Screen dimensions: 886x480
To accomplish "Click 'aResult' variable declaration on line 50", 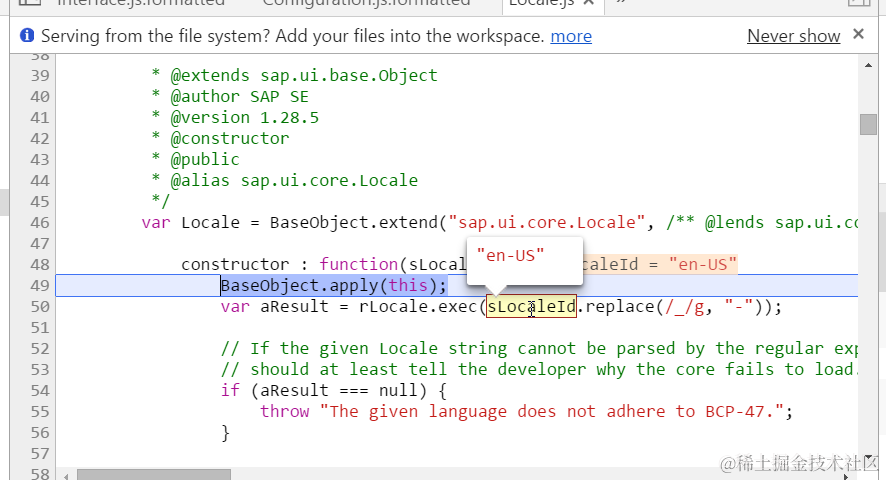I will coord(294,306).
